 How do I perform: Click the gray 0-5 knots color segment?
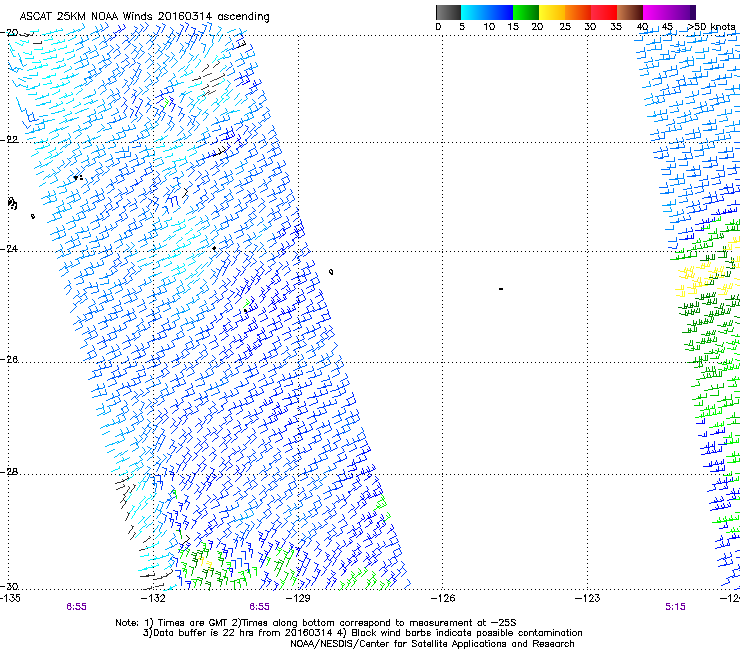[448, 12]
